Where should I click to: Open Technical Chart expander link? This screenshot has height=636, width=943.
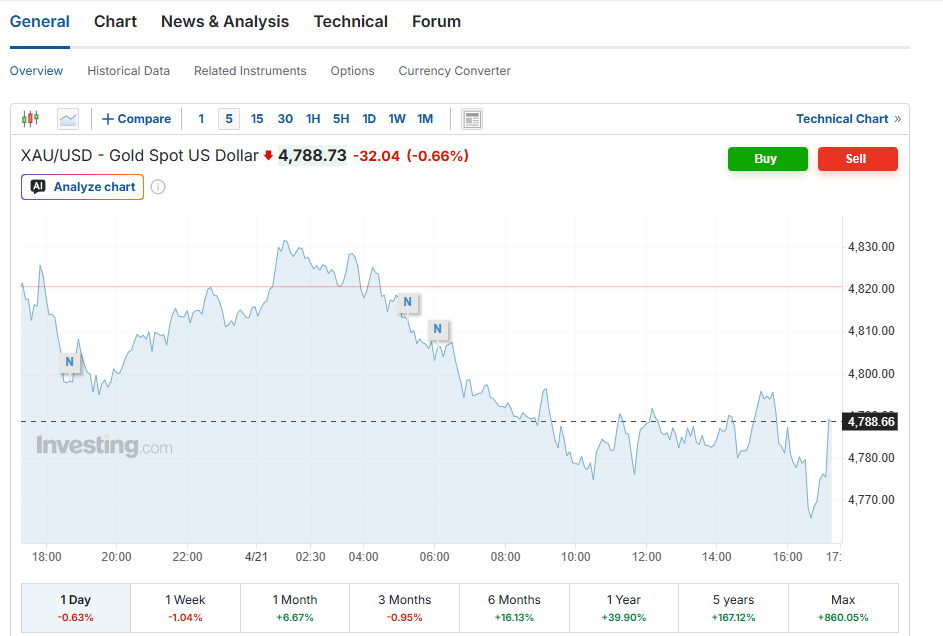coord(848,119)
